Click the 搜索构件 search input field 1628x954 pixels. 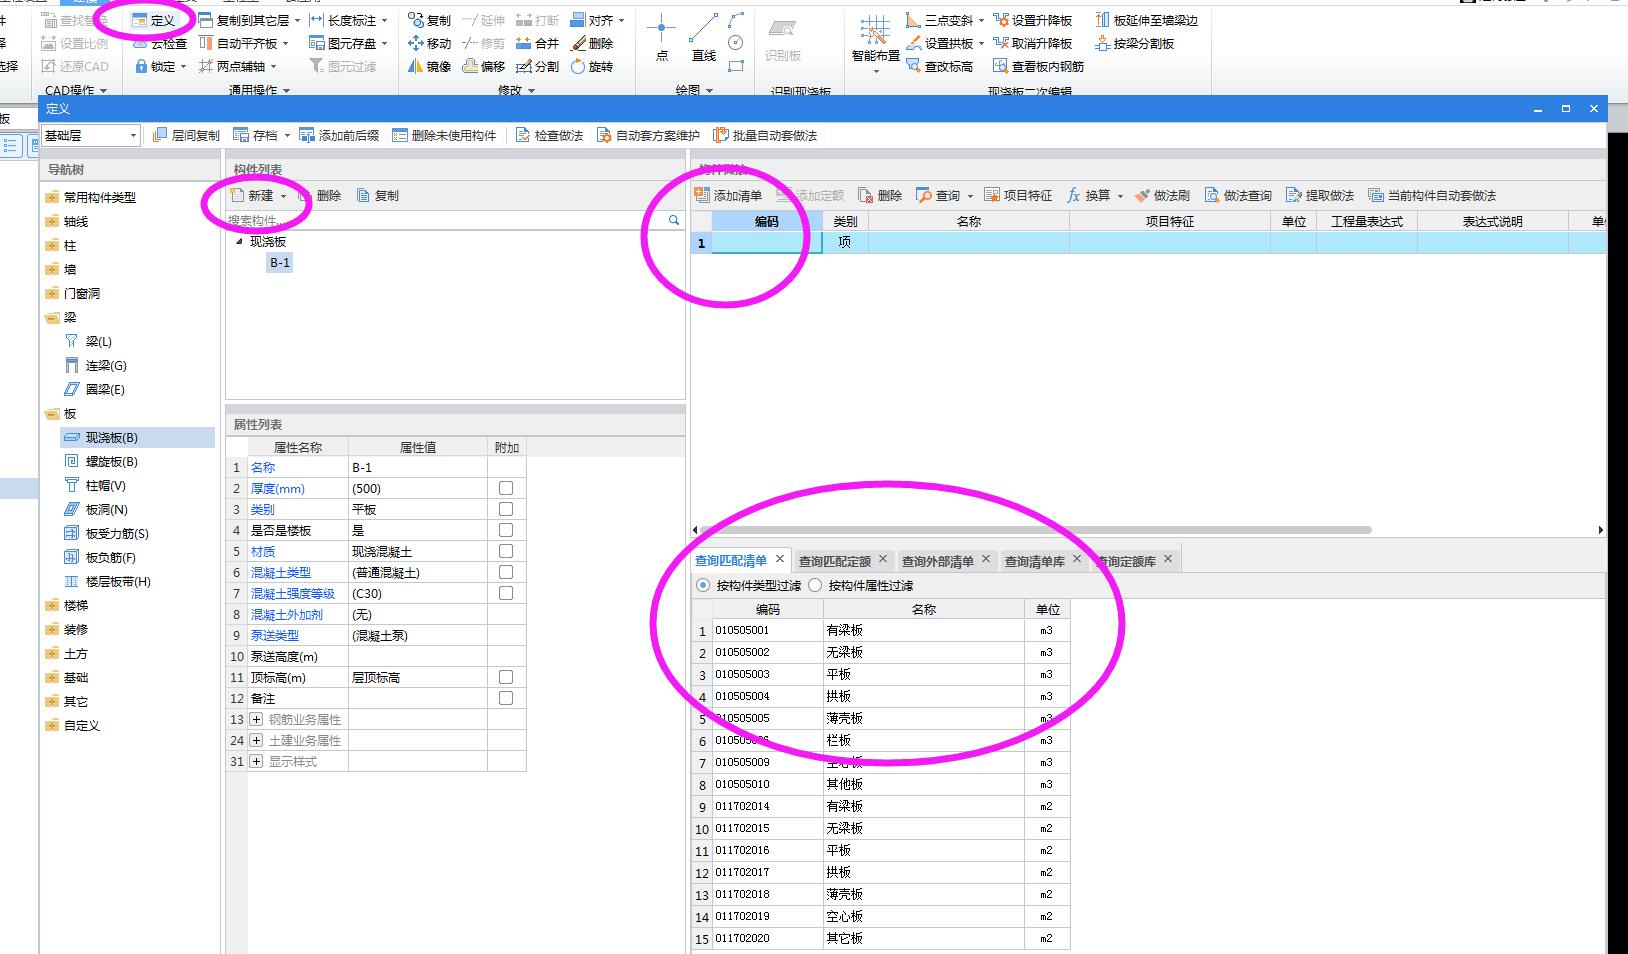point(445,220)
